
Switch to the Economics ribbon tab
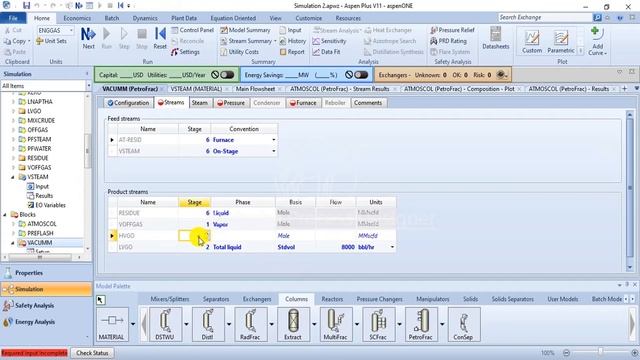click(x=77, y=18)
